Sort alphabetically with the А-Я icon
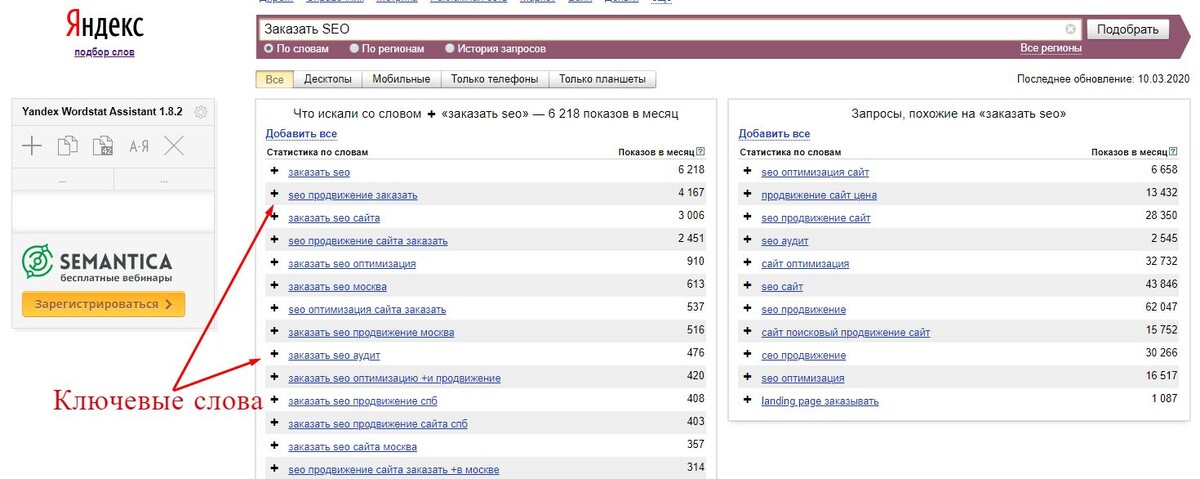The width and height of the screenshot is (1200, 479). point(139,147)
